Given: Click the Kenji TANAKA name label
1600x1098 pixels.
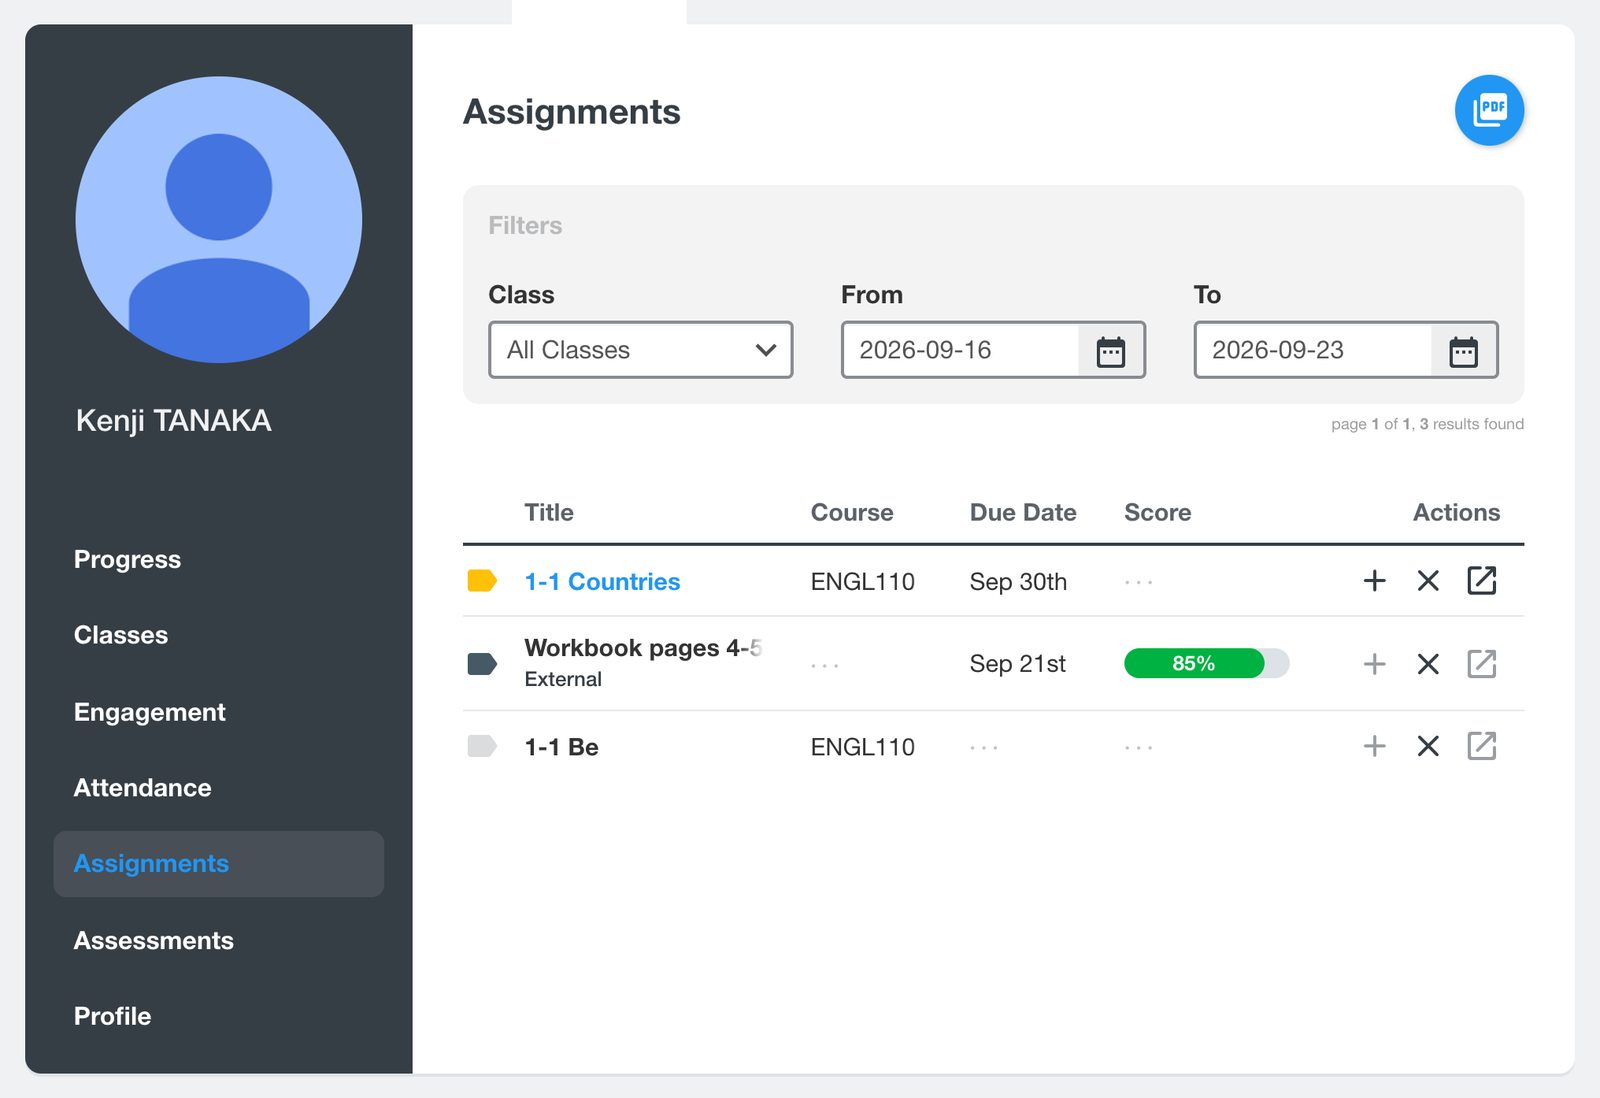Looking at the screenshot, I should click(x=174, y=421).
